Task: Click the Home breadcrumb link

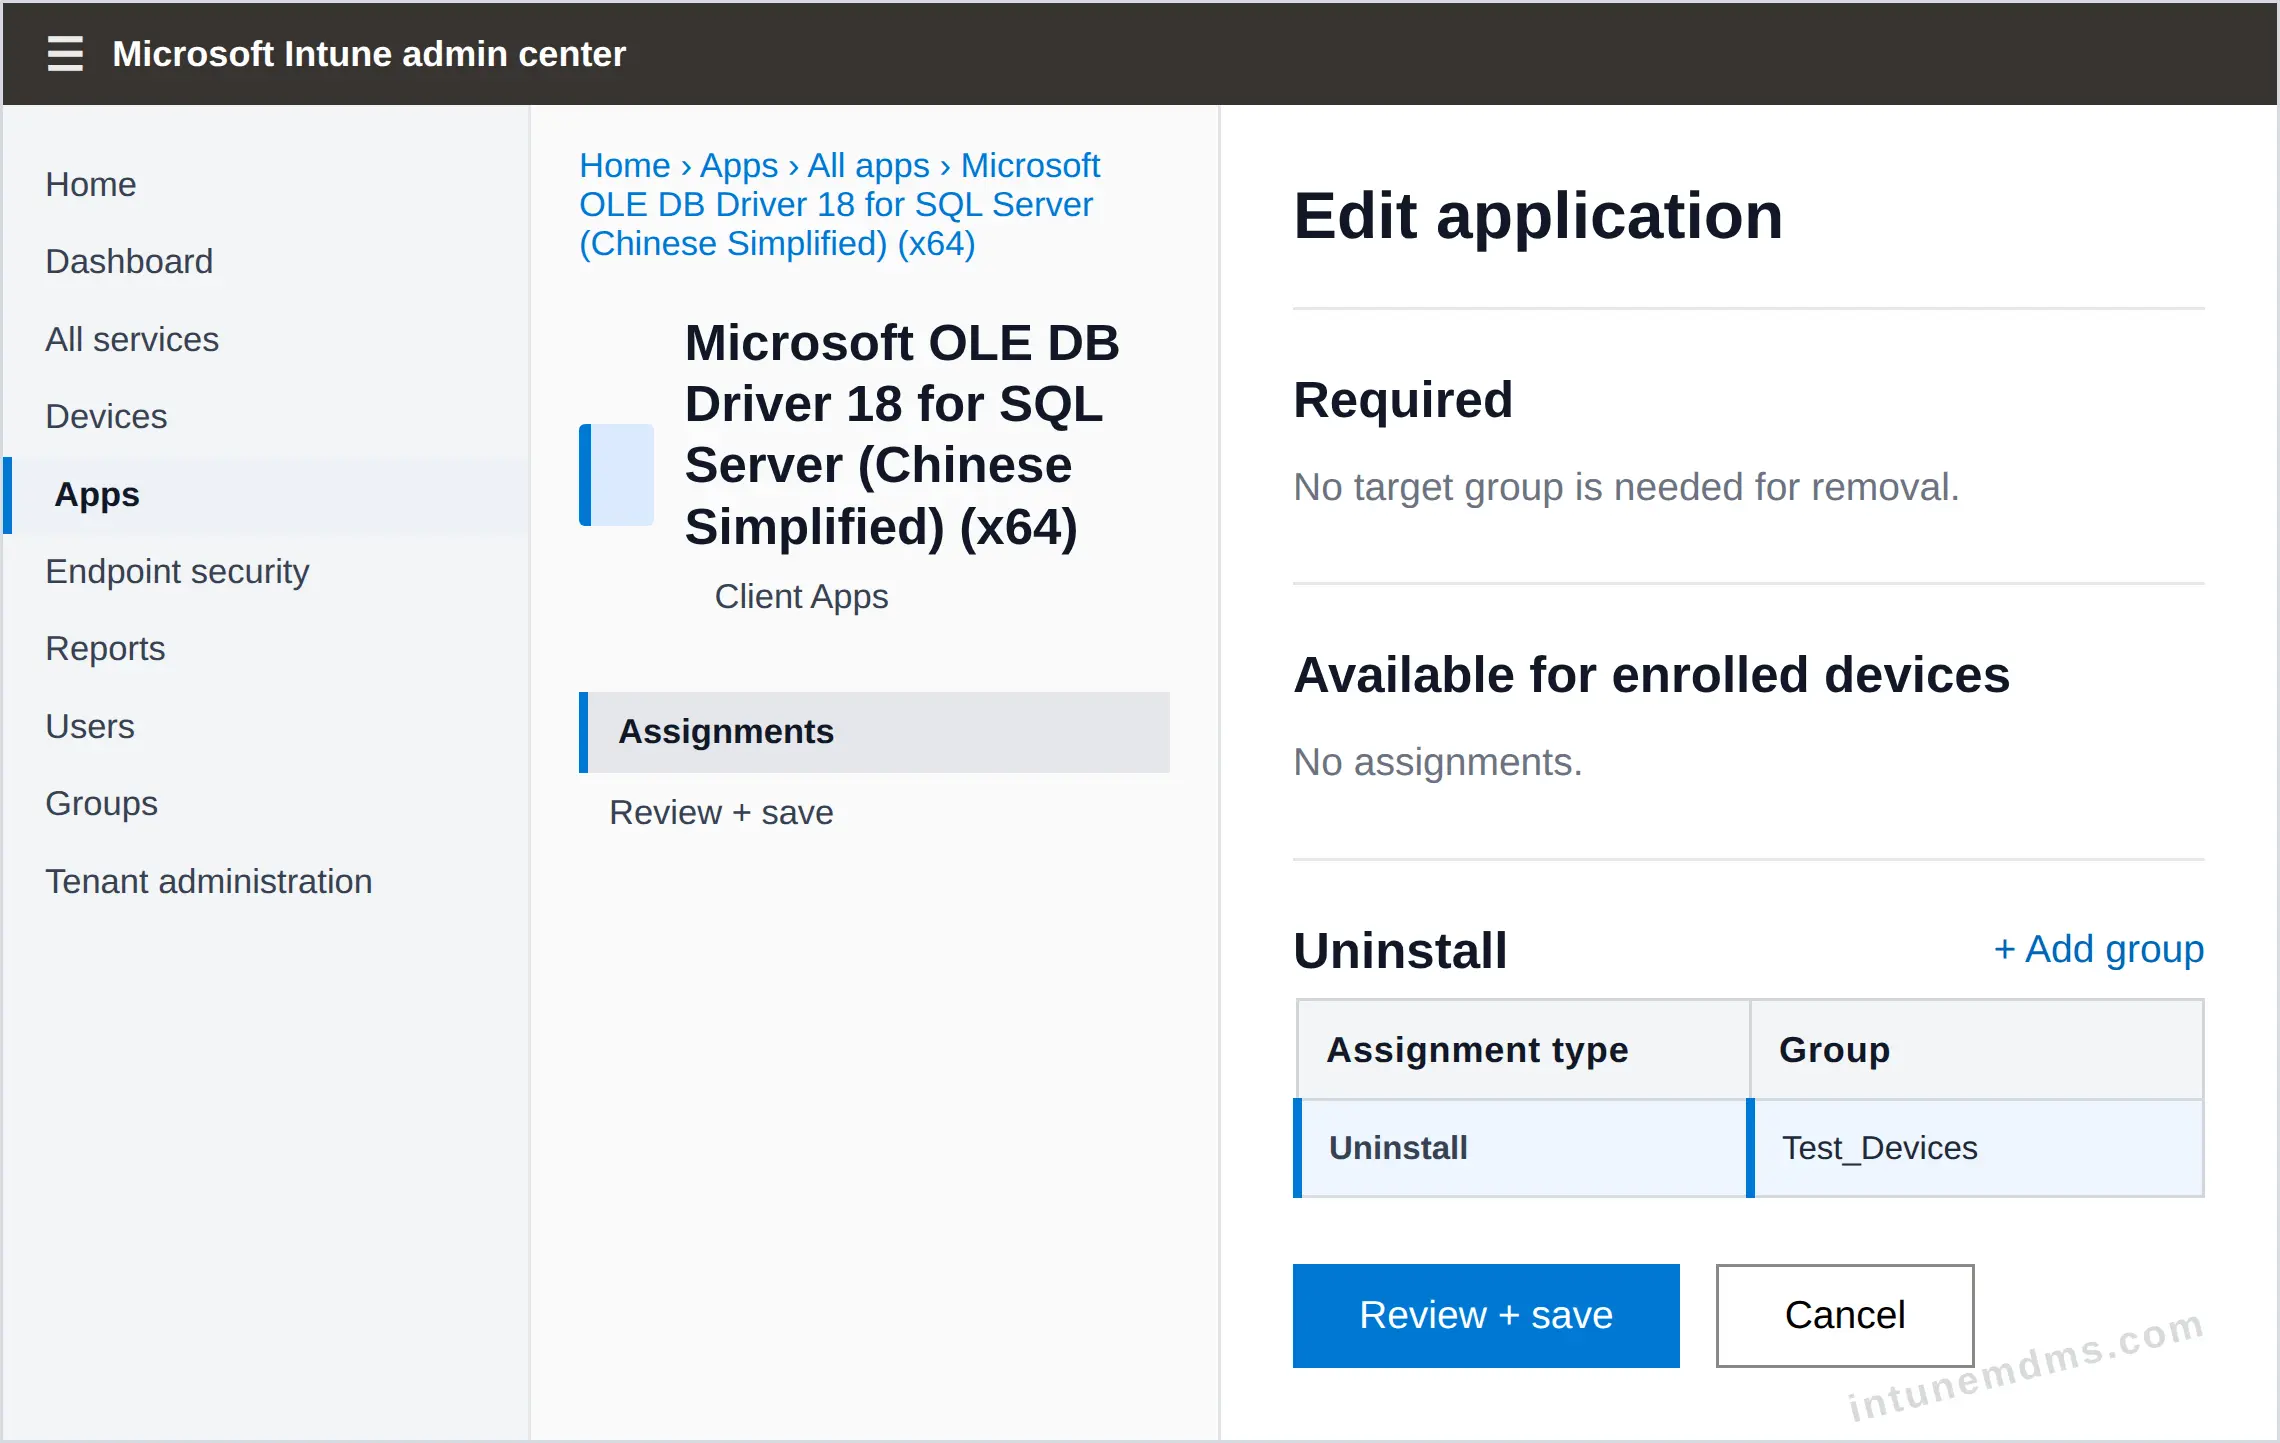Action: 625,165
